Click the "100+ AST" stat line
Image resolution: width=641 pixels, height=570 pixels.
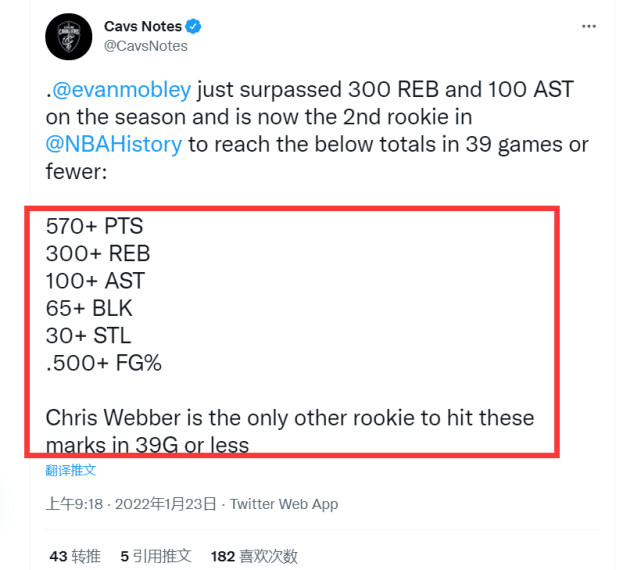(96, 281)
